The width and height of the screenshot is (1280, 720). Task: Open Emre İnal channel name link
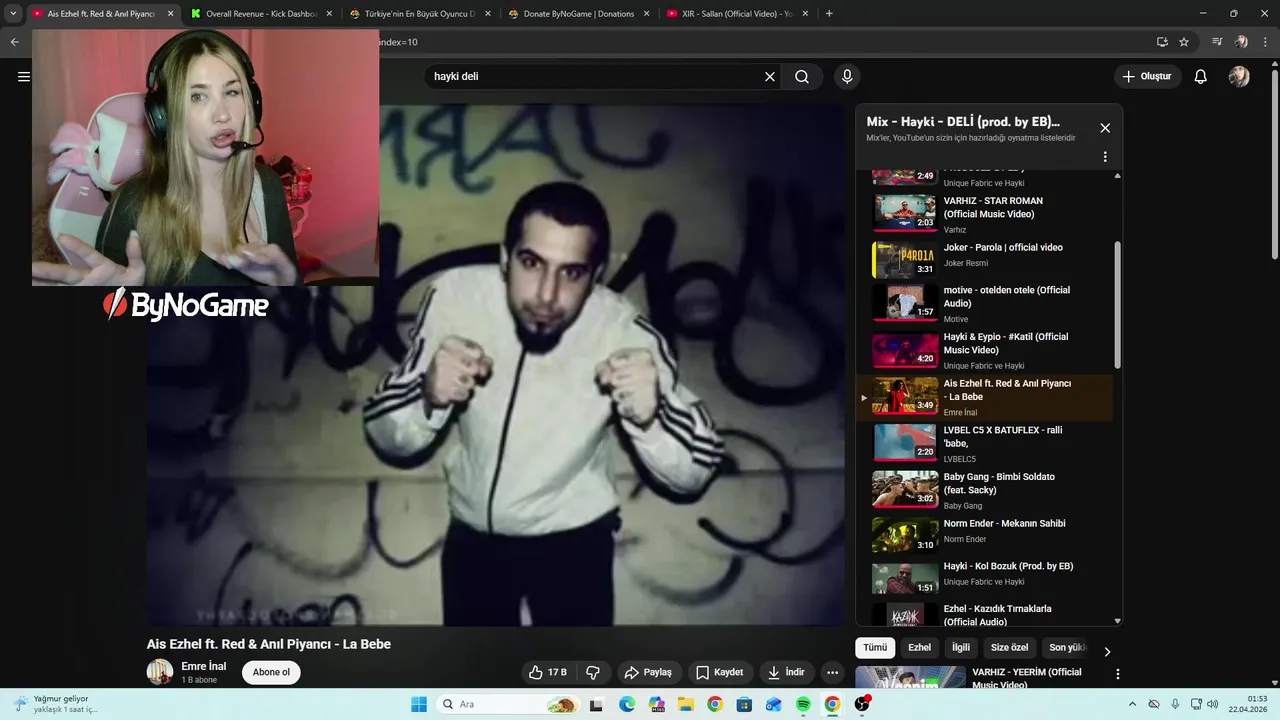pos(204,666)
